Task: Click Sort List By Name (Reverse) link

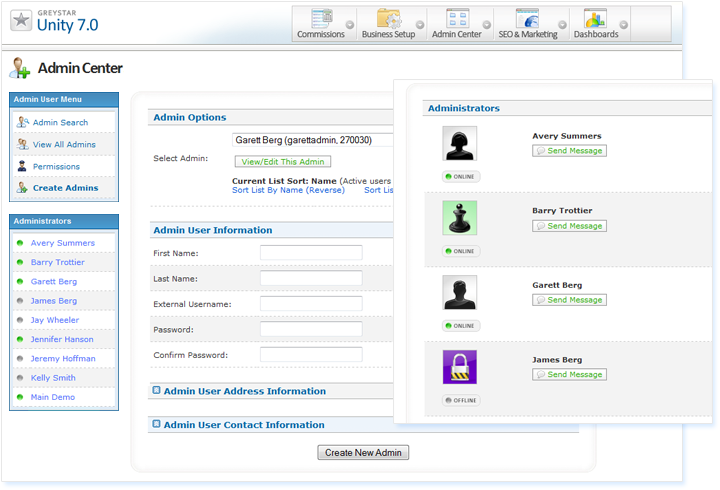Action: 289,190
